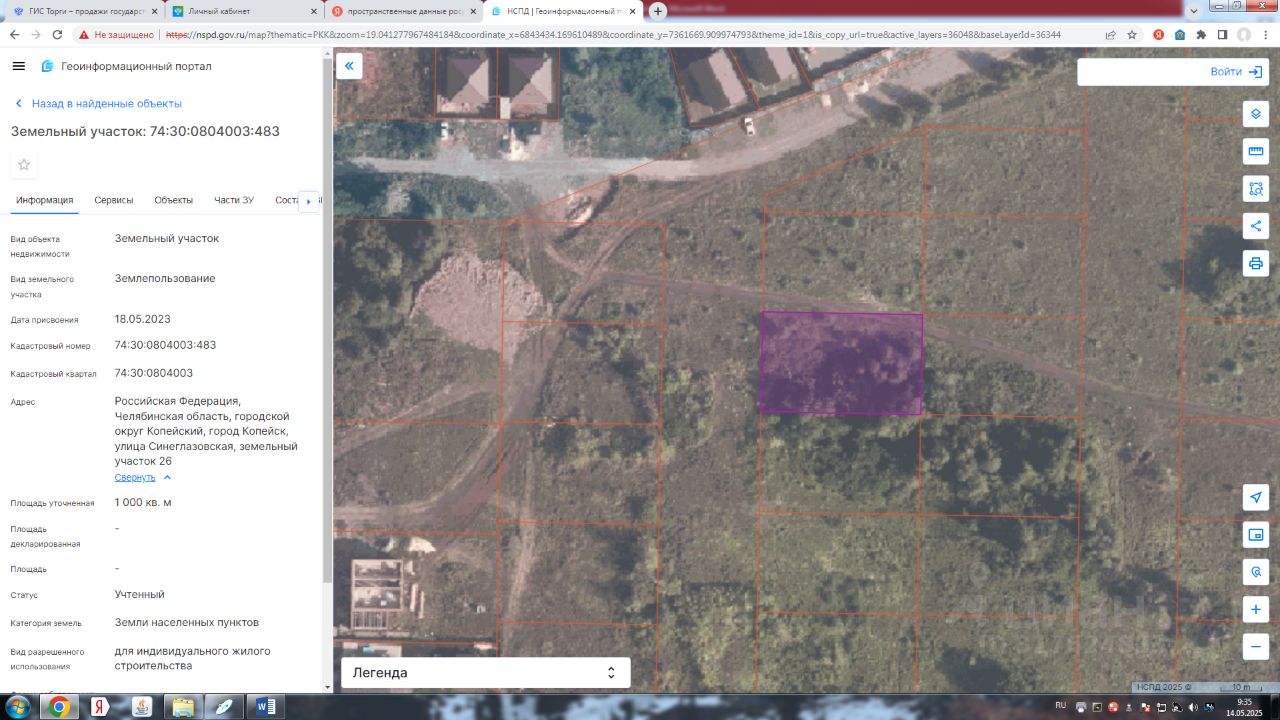Viewport: 1280px width, 720px height.
Task: Select the Информация tab
Action: 45,200
